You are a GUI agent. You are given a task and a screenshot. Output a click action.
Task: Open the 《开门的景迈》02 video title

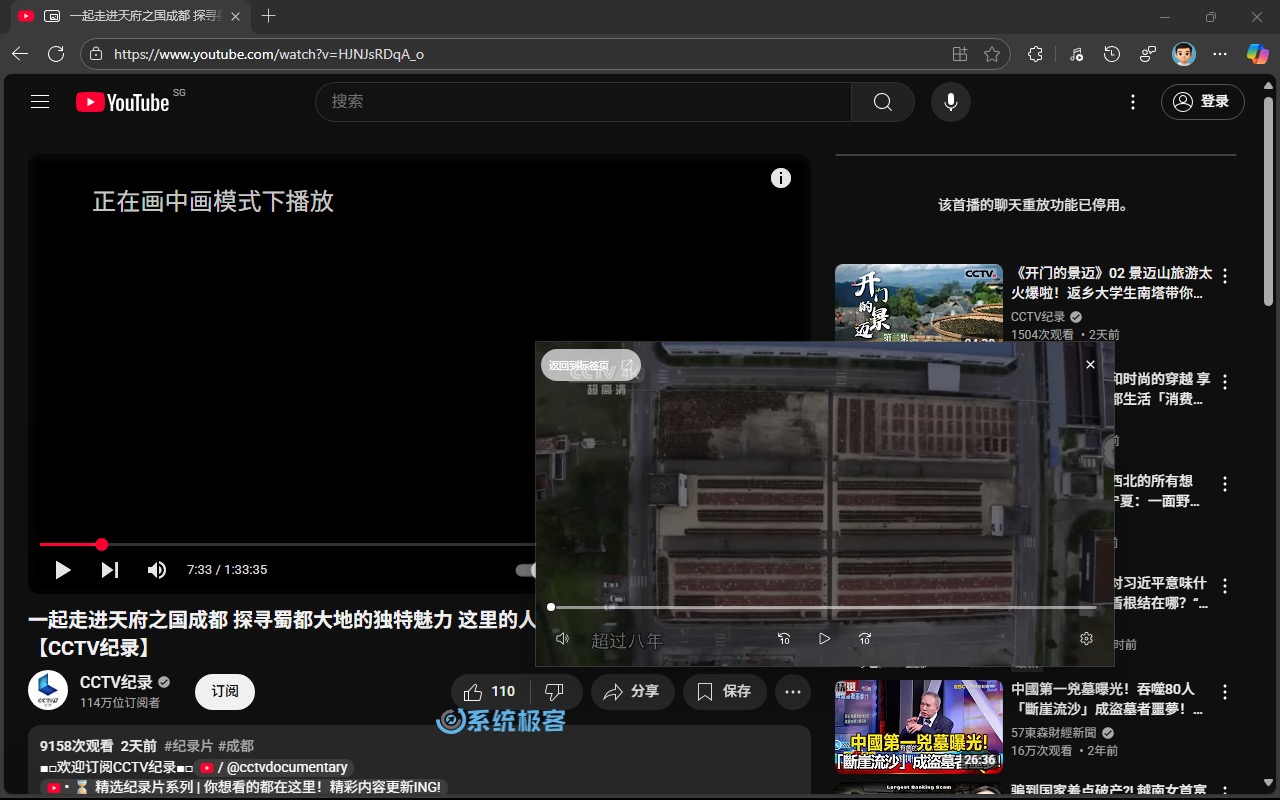tap(1111, 283)
